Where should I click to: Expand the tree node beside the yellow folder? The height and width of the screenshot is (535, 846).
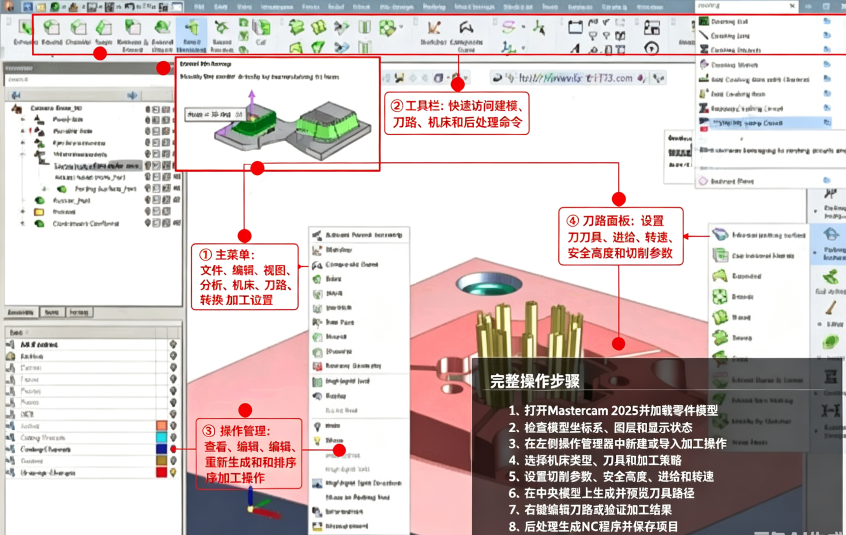[x=23, y=212]
